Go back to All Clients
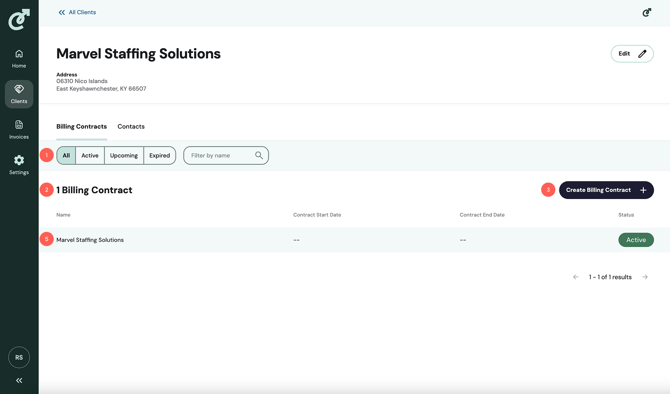This screenshot has width=670, height=394. 77,12
